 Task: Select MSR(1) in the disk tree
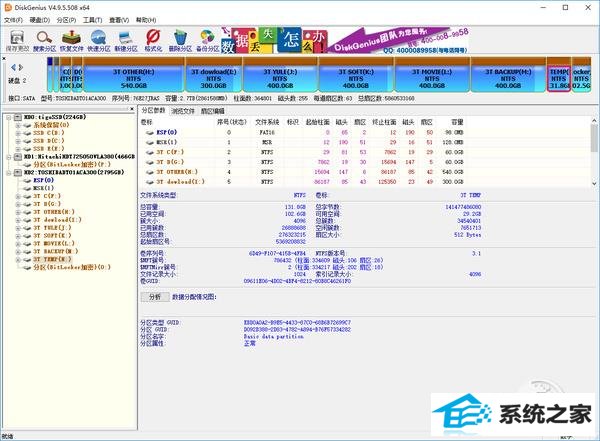[x=43, y=188]
